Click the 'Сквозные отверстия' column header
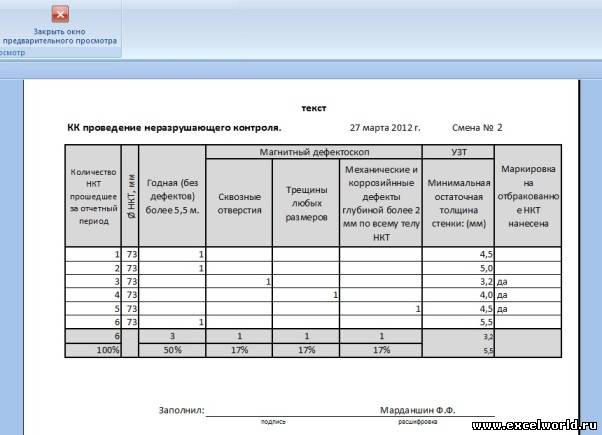Viewport: 602px width, 435px height. click(x=239, y=203)
